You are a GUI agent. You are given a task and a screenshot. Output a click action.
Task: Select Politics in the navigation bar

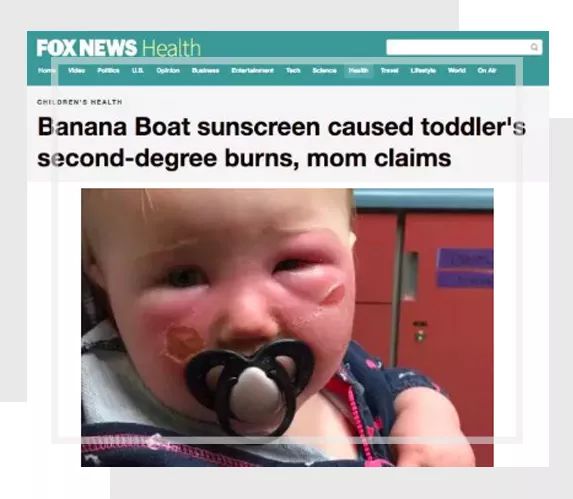[108, 71]
